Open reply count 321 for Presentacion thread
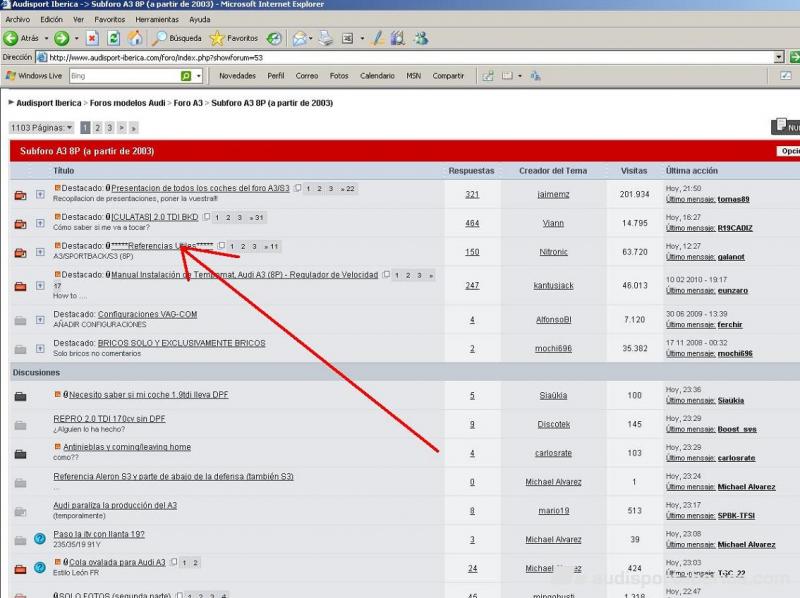The height and width of the screenshot is (598, 800). click(x=472, y=194)
